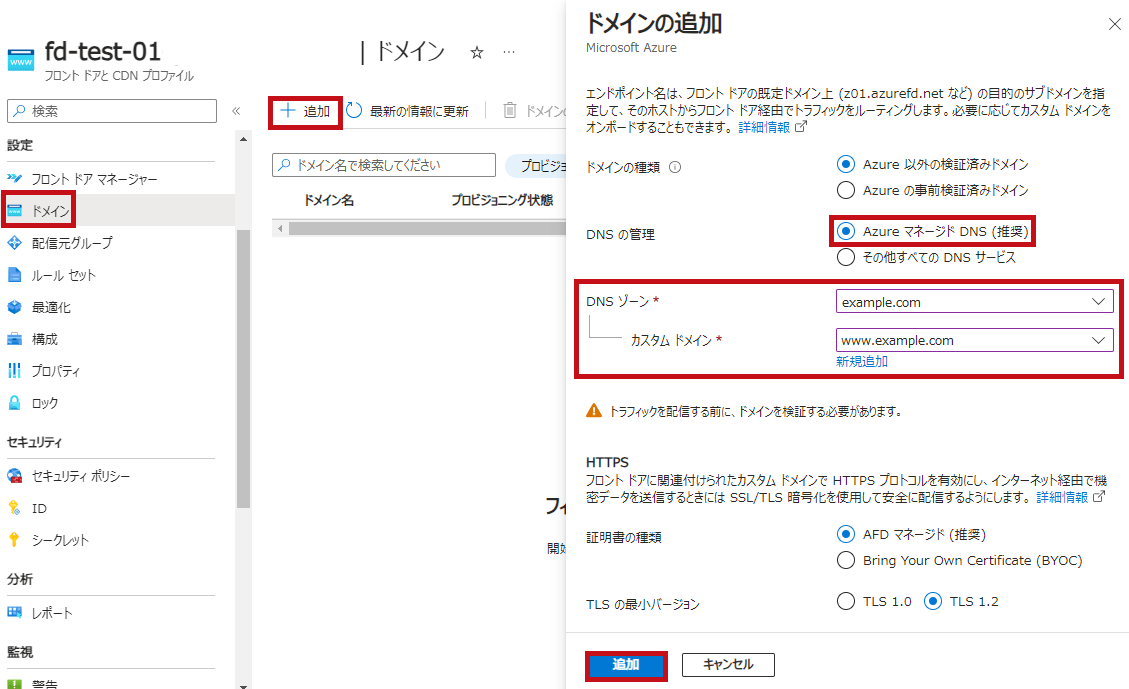1129x689 pixels.
Task: Click the warning triangle icon about domain verification
Action: 594,410
